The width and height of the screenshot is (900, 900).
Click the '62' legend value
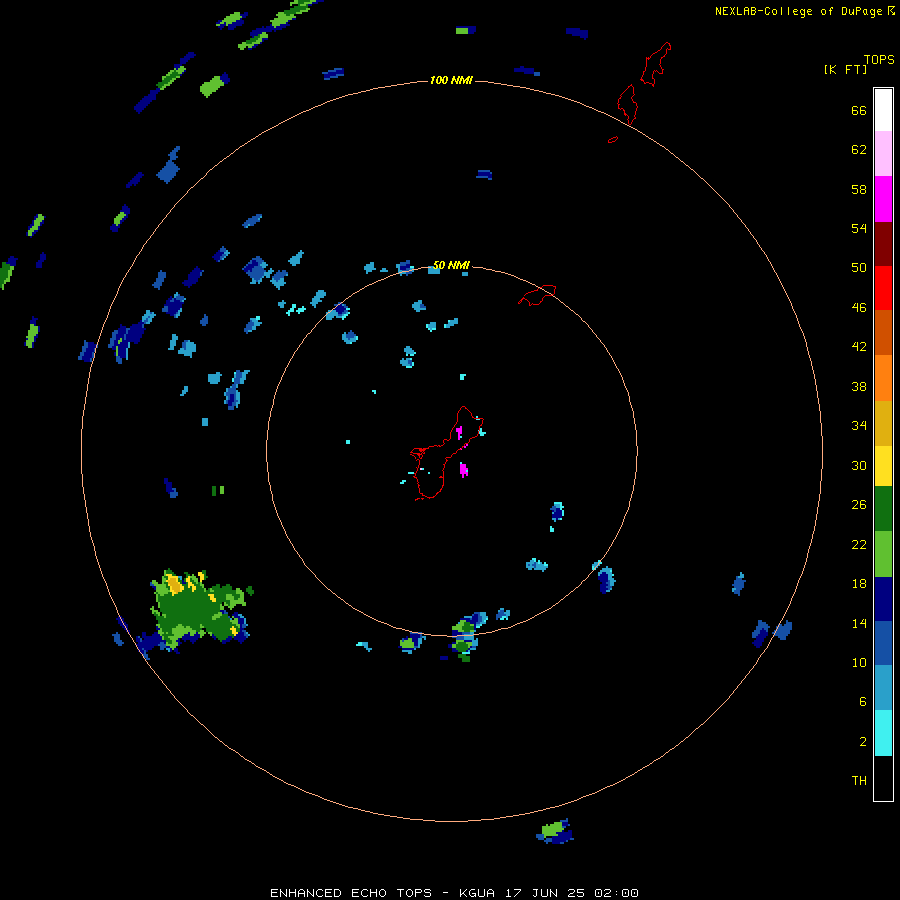[859, 150]
